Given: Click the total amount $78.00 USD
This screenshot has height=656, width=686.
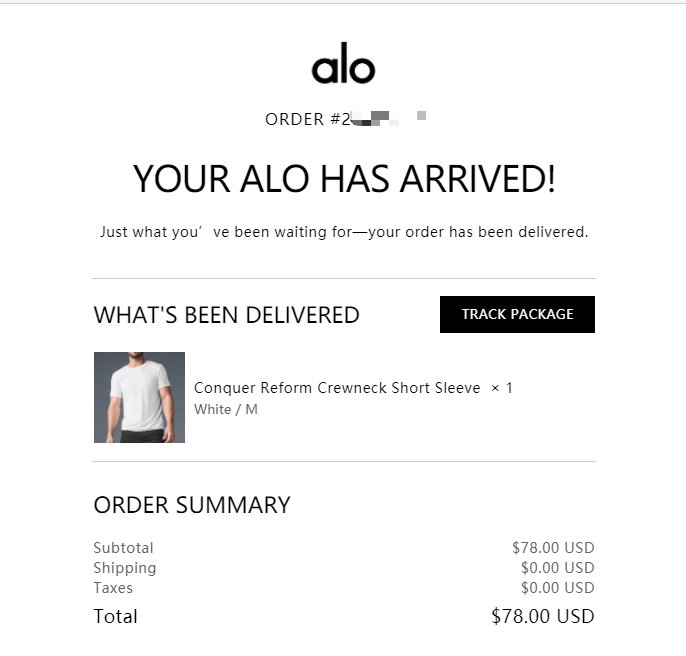Looking at the screenshot, I should coord(543,616).
